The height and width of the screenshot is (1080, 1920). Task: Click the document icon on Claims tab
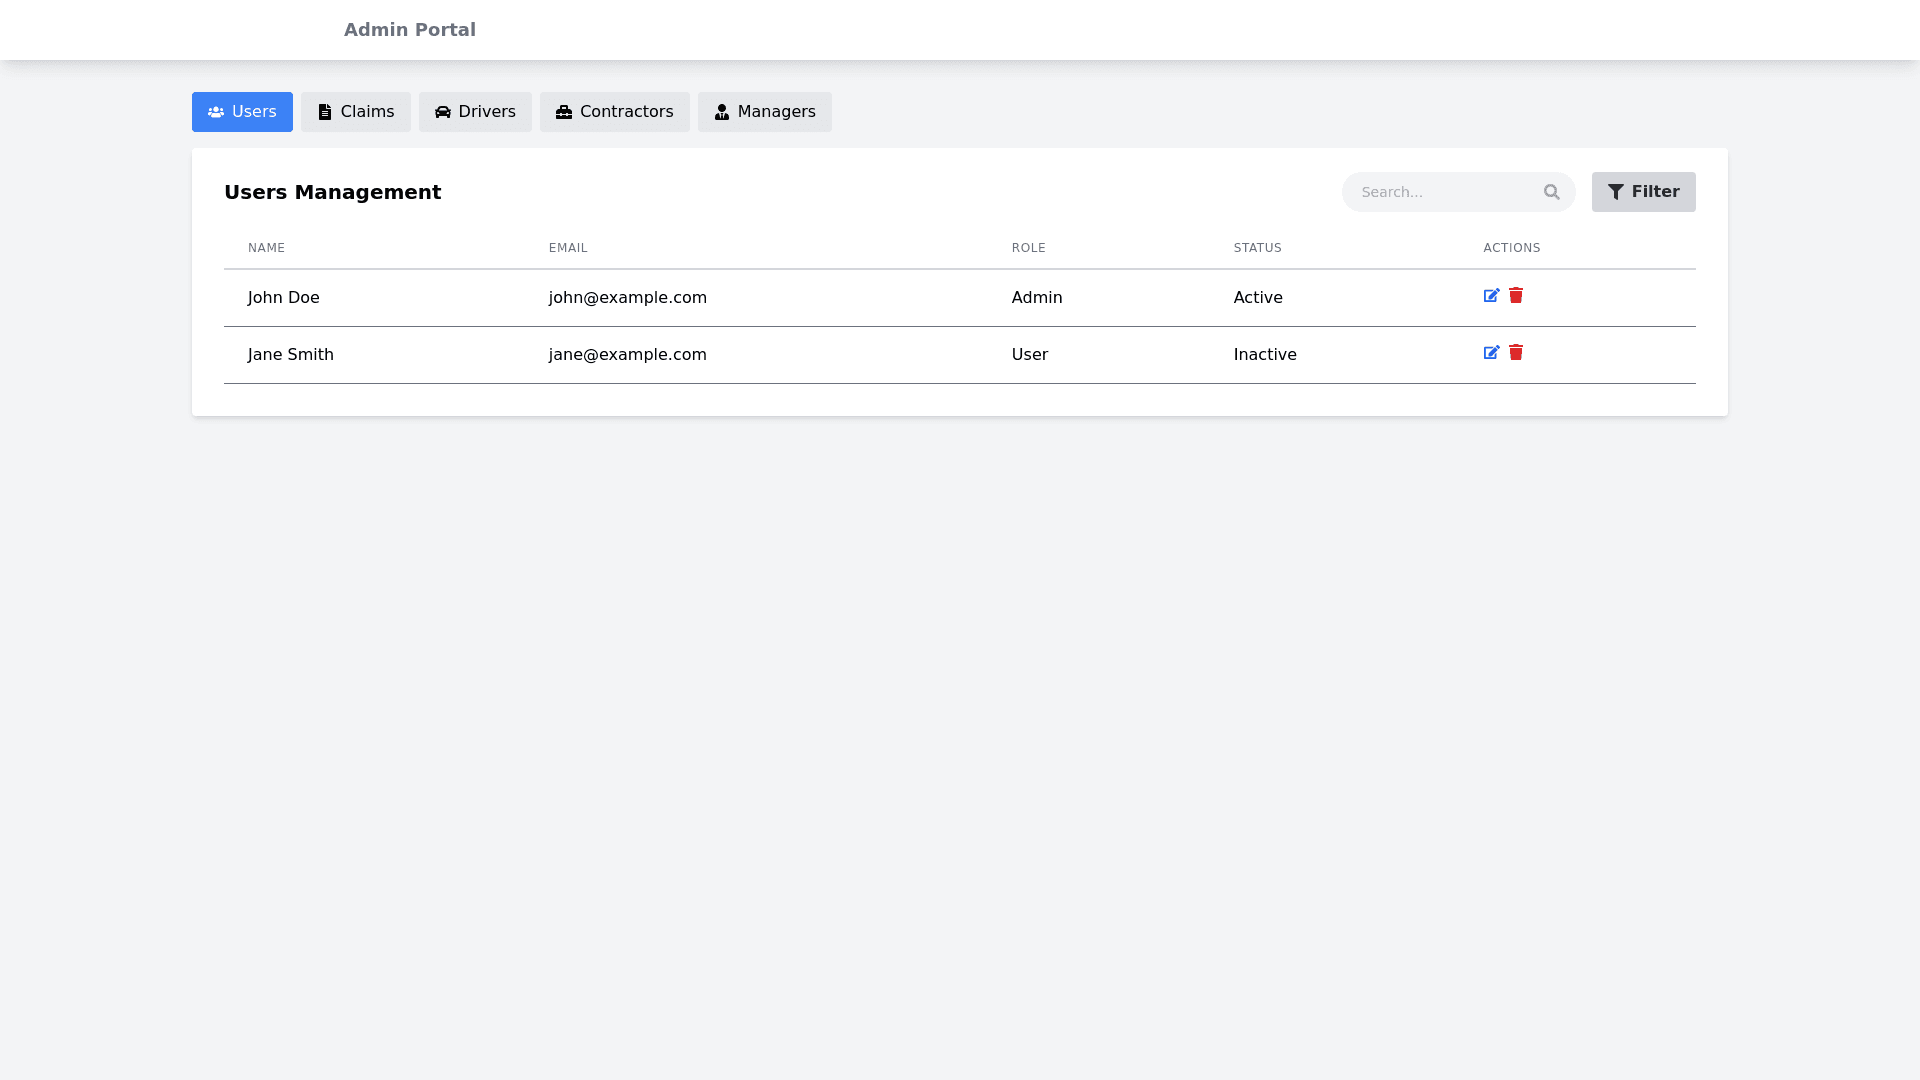click(325, 112)
